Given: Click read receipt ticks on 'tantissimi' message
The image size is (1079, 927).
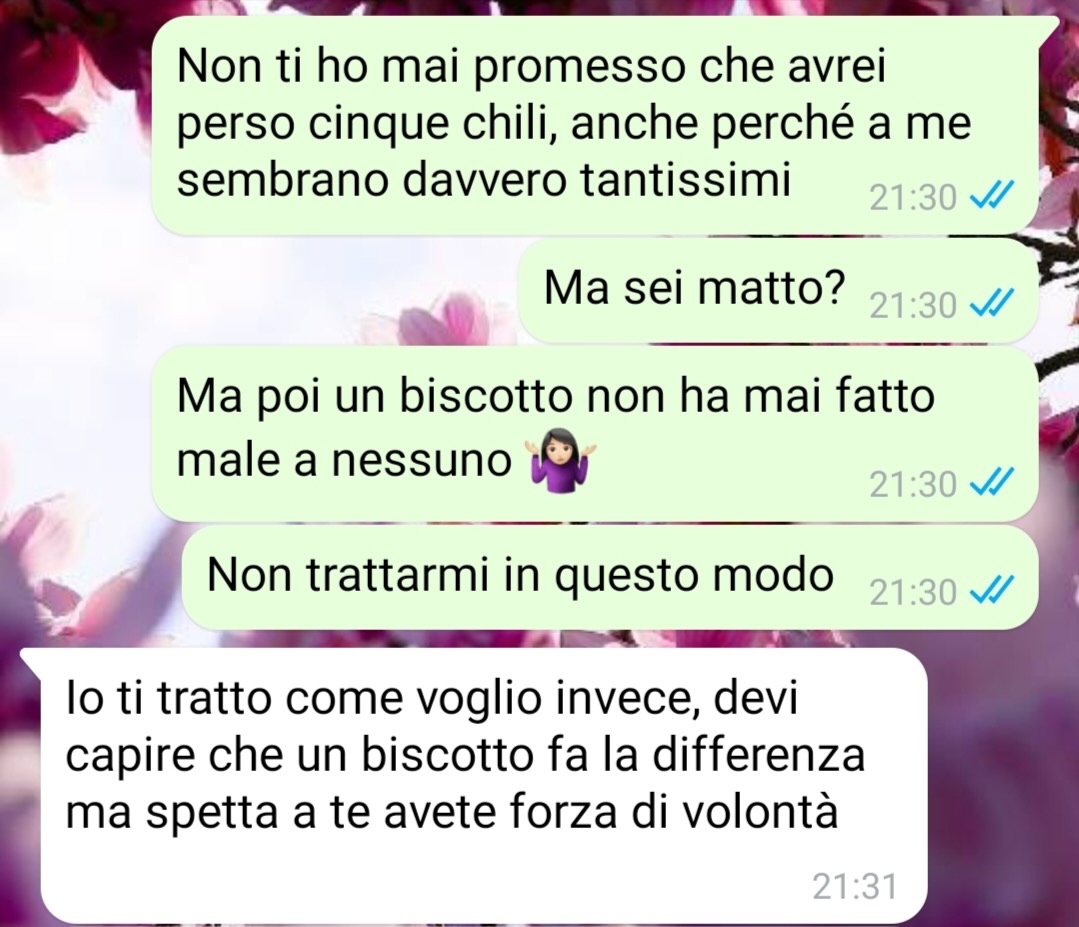Looking at the screenshot, I should (x=990, y=197).
